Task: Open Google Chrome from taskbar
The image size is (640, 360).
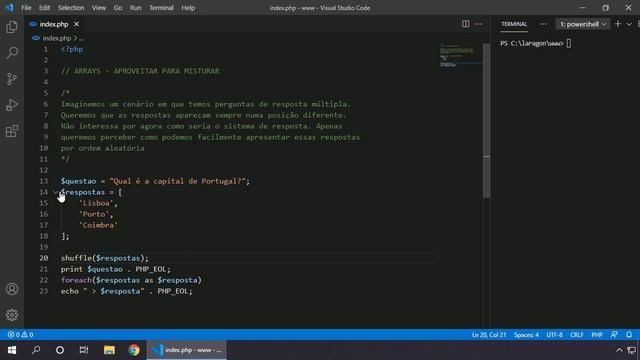Action: coord(134,350)
